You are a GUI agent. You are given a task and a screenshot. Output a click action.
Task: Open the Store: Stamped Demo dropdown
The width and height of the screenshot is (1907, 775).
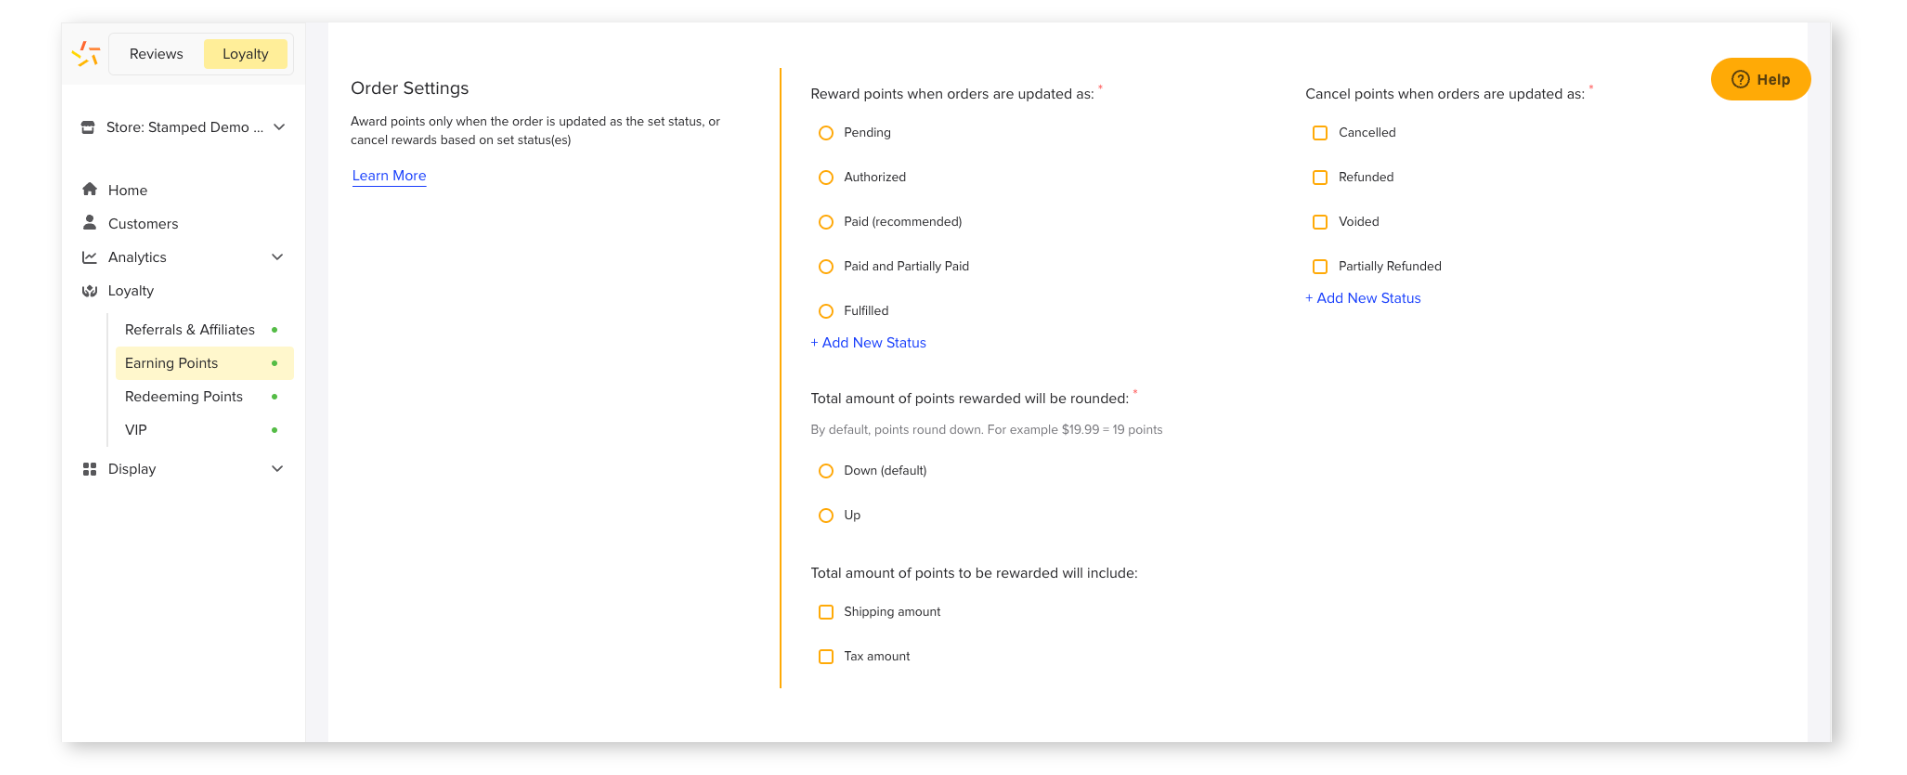tap(183, 127)
